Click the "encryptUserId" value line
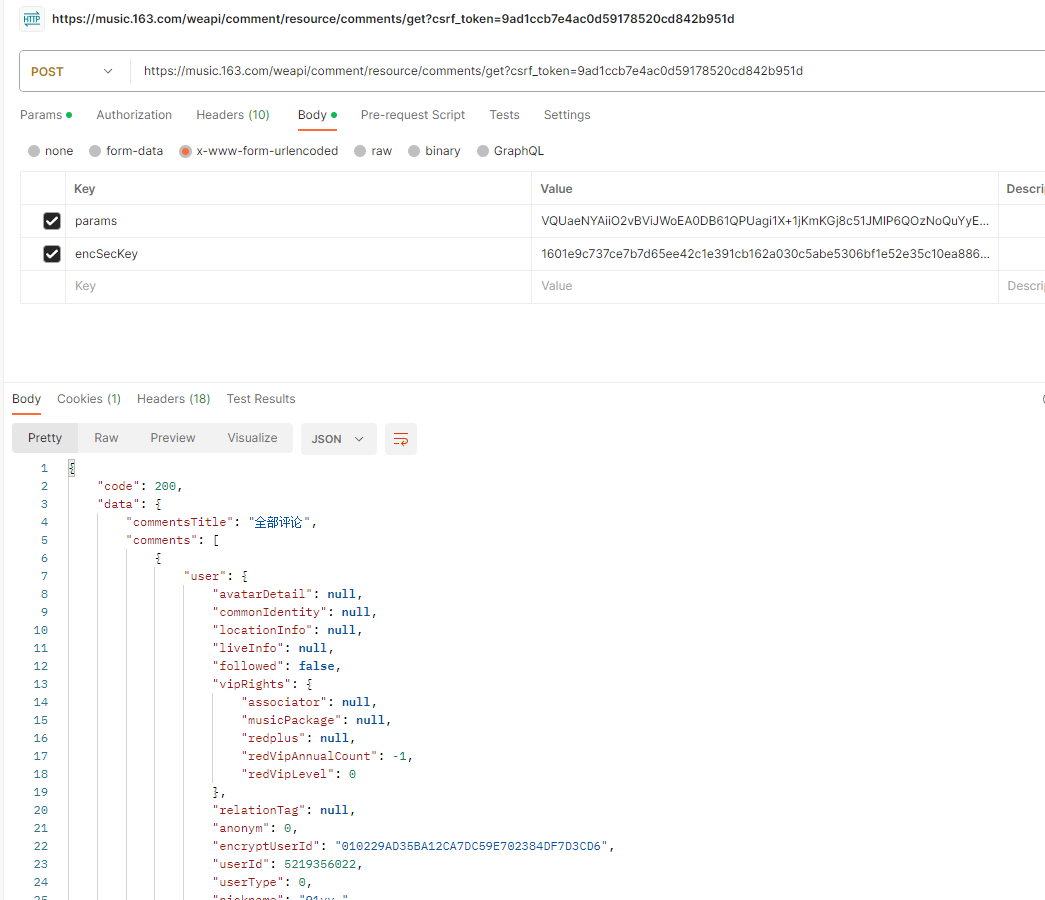The height and width of the screenshot is (900, 1045). pos(413,846)
